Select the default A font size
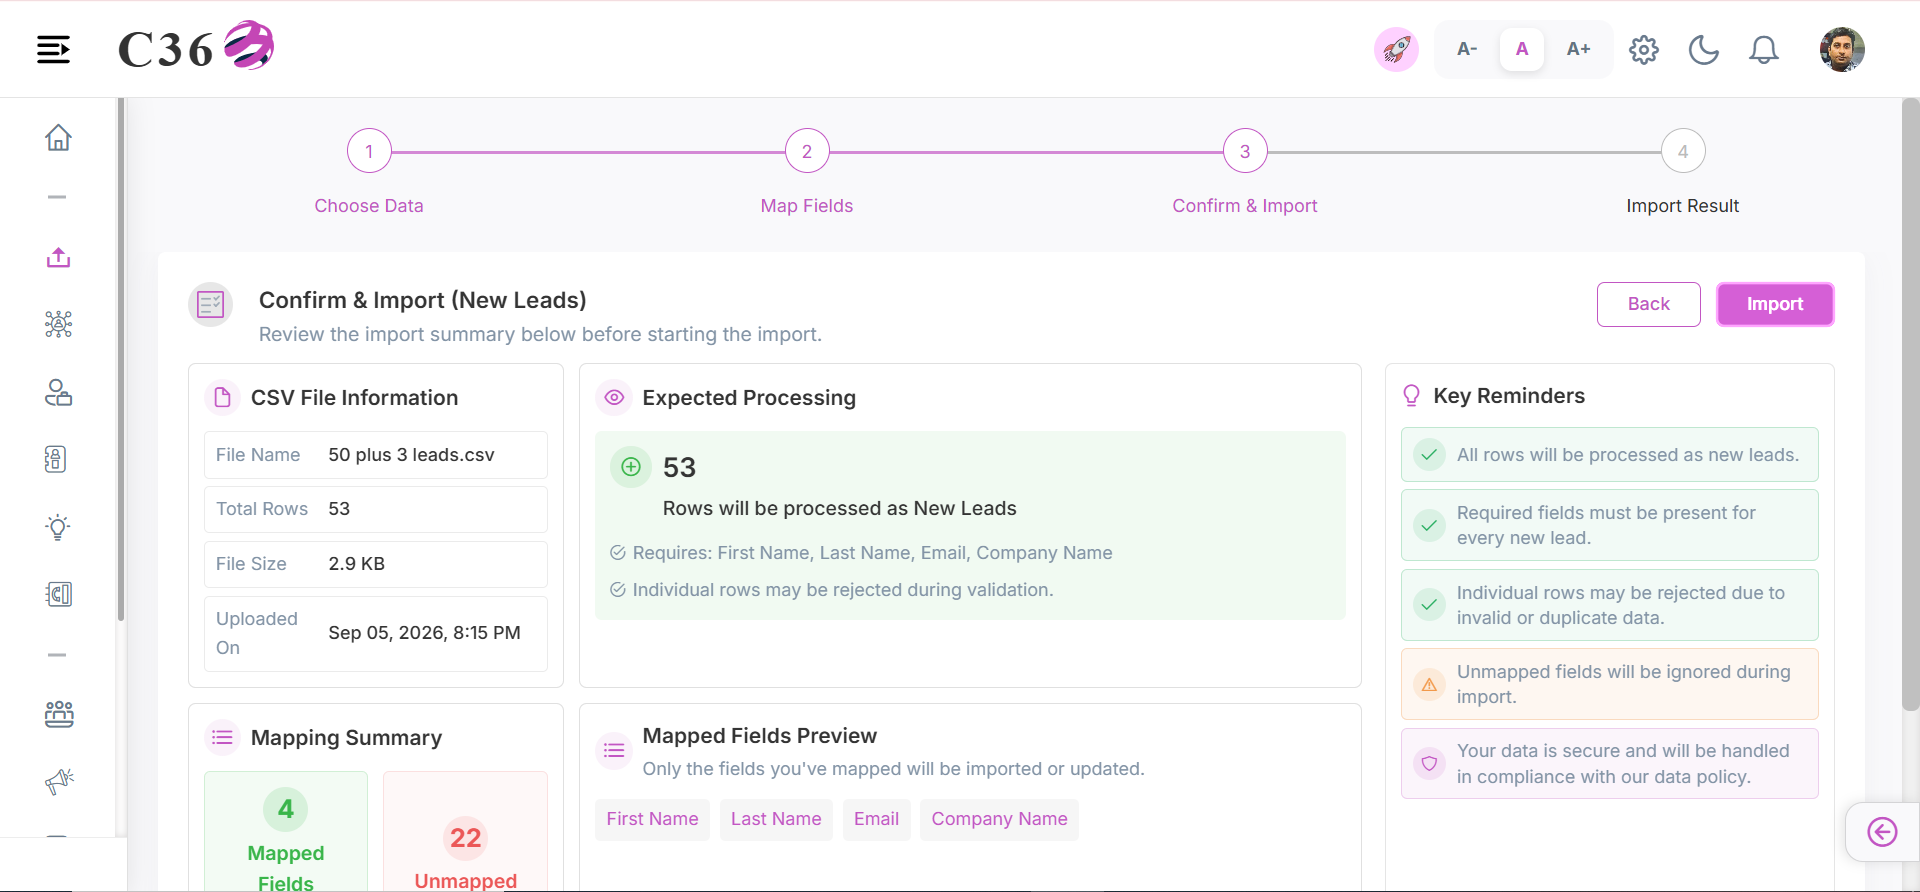 [x=1522, y=49]
